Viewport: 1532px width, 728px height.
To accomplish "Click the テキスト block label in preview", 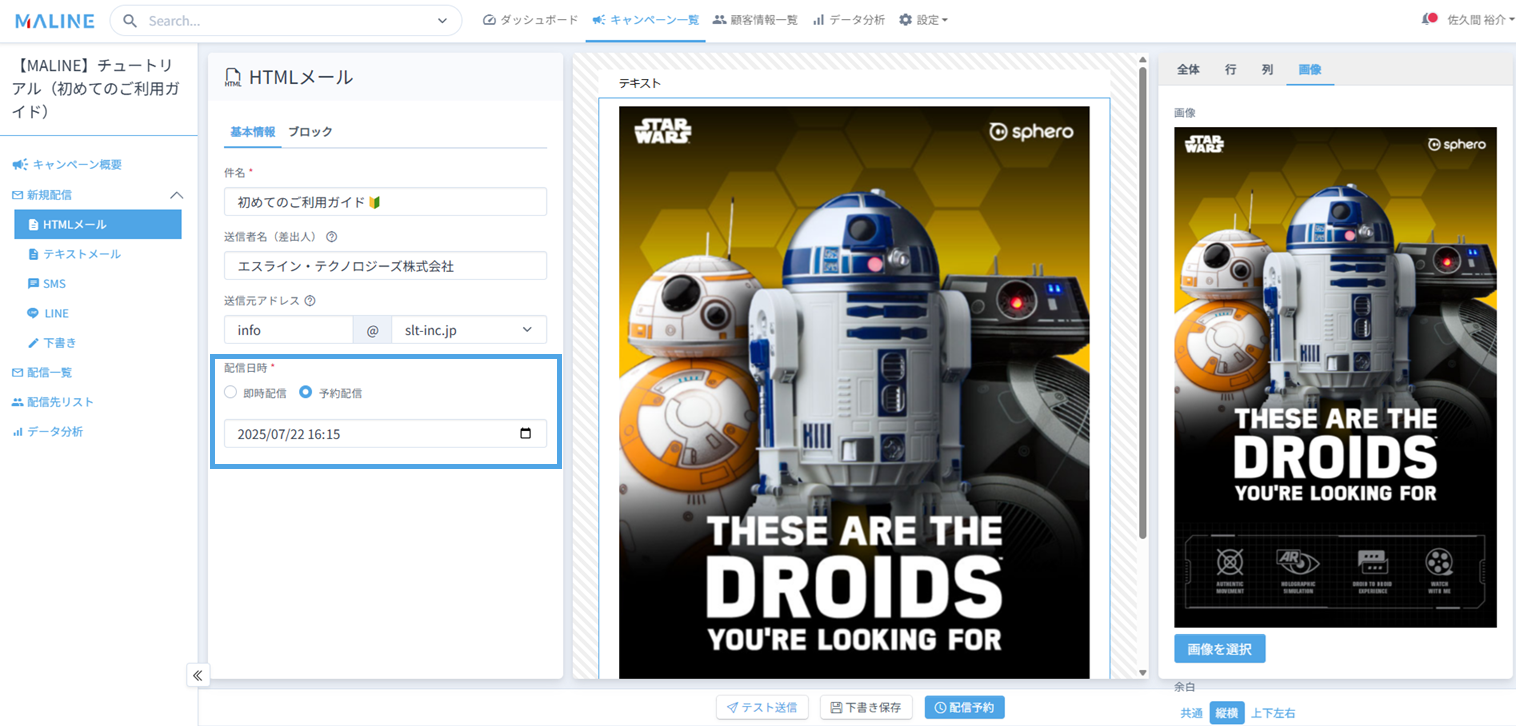I will coord(640,83).
